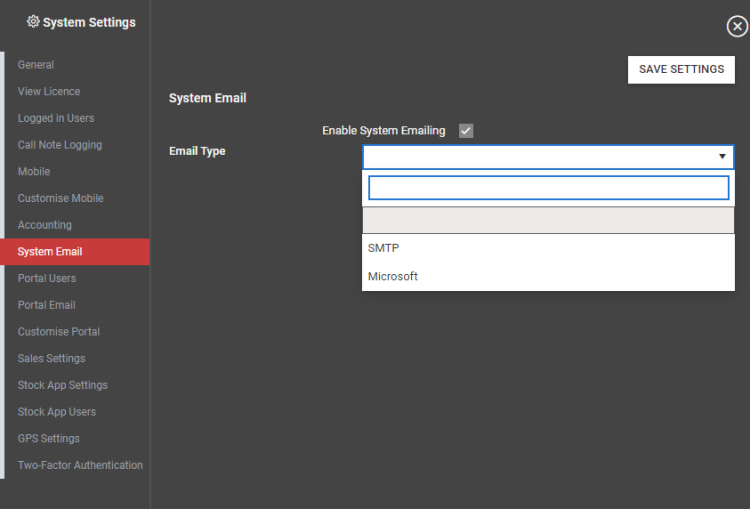Click the System Settings gear icon
750x509 pixels.
tap(33, 22)
